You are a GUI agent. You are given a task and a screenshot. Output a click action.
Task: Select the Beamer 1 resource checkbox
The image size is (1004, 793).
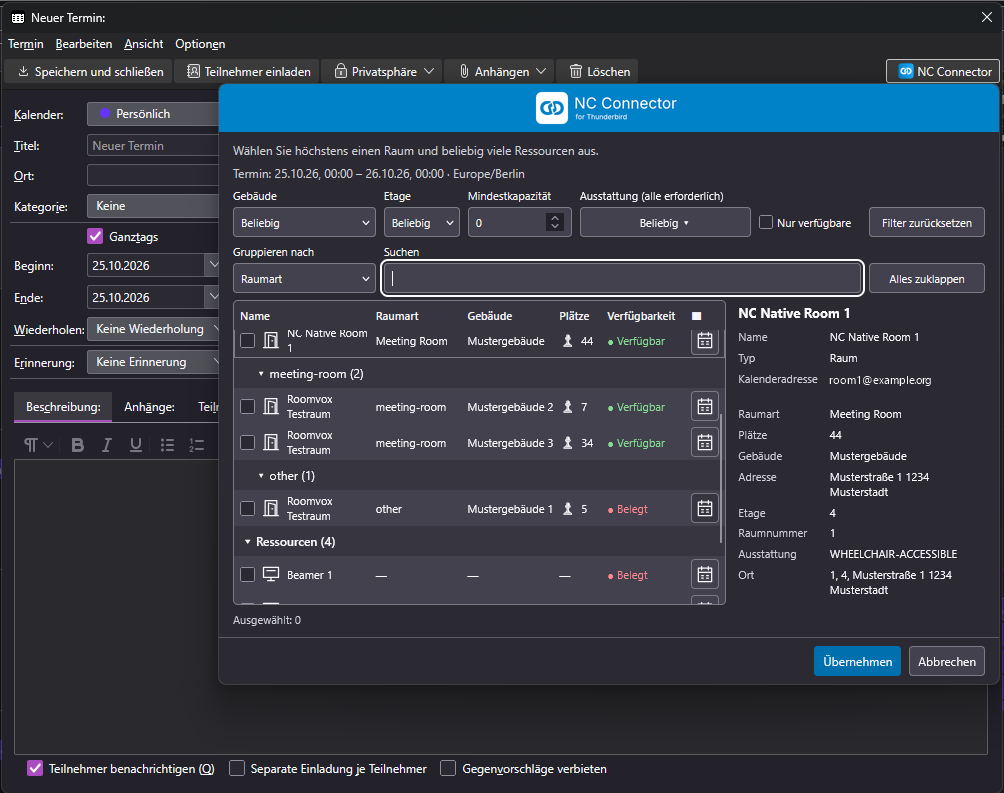point(247,574)
